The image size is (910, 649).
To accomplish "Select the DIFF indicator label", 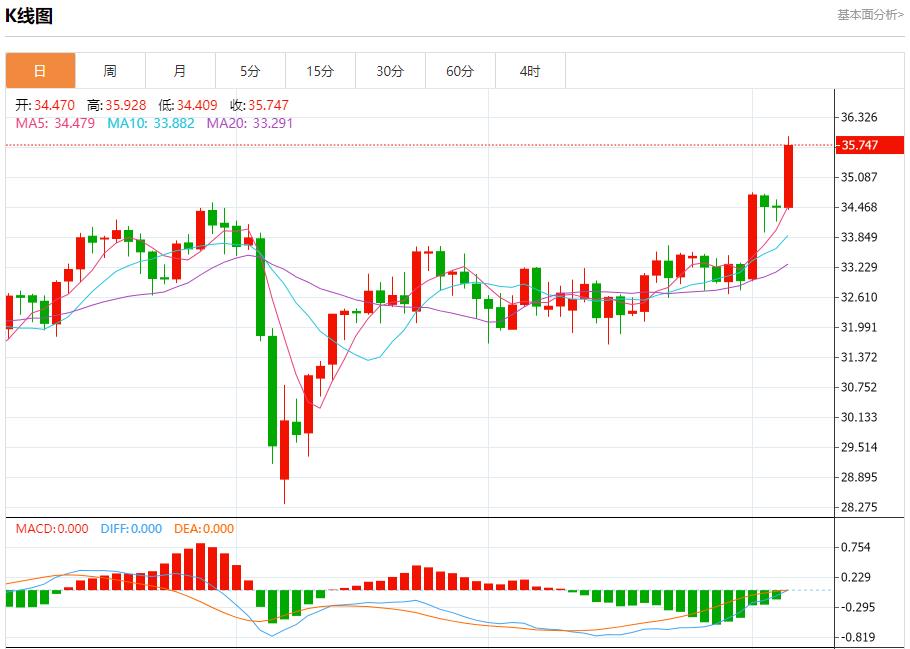I will click(131, 529).
